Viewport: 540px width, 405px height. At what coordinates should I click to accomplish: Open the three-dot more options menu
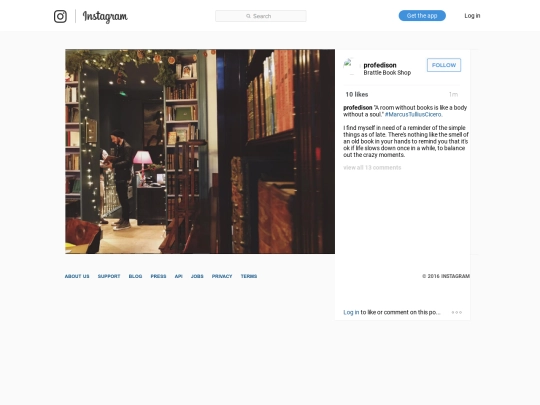click(457, 312)
